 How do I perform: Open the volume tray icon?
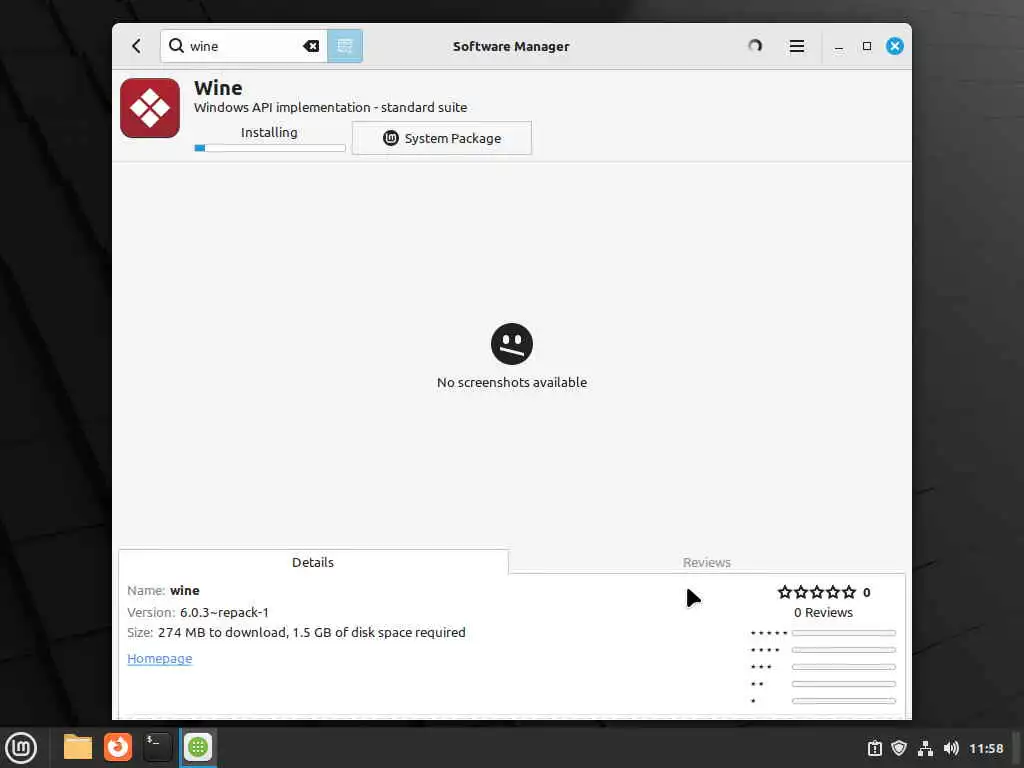coord(951,748)
